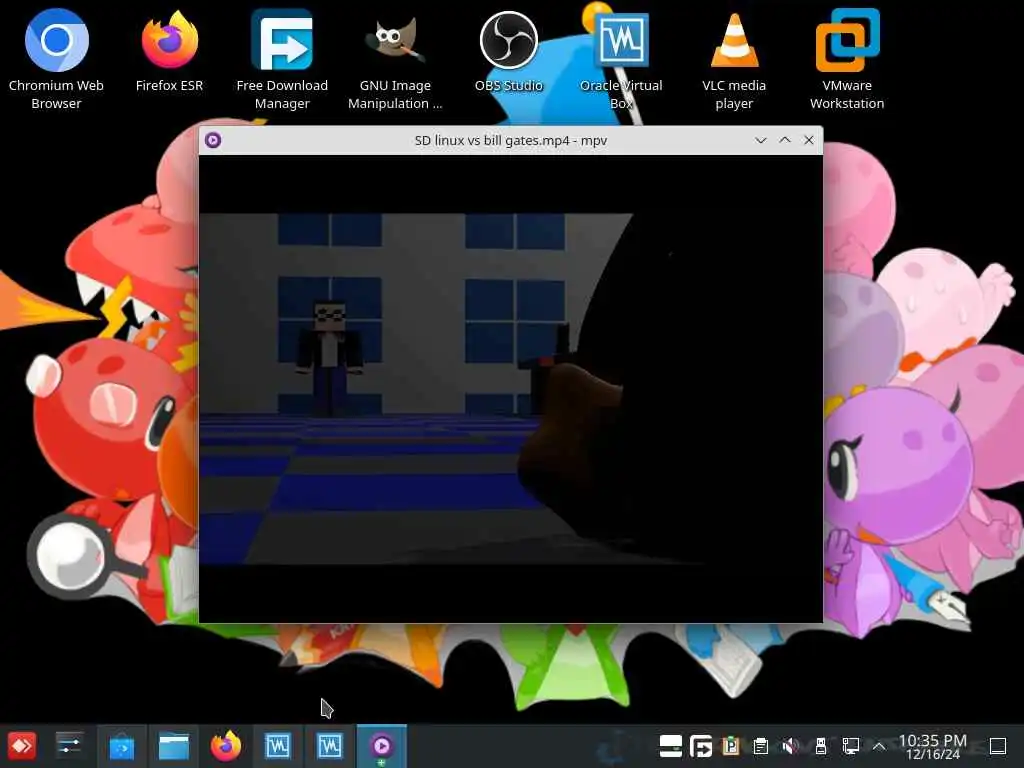Screen dimensions: 1024x768
Task: Launch Firefox ESR from the desktop
Action: tap(169, 51)
